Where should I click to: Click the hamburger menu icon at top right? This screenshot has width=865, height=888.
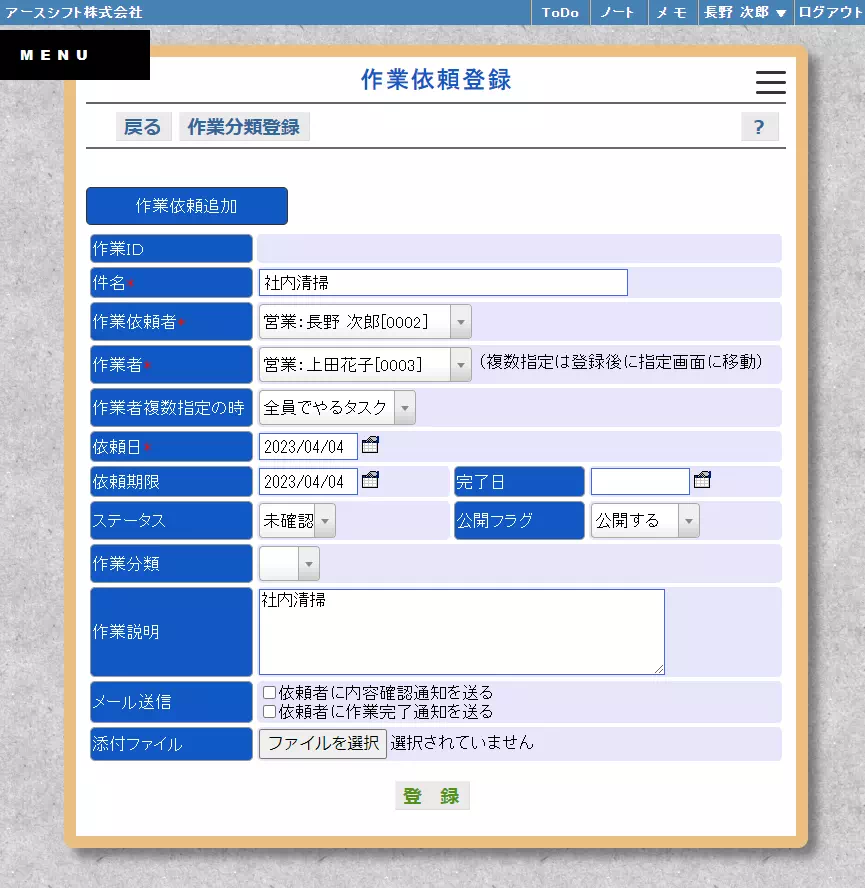click(x=770, y=84)
